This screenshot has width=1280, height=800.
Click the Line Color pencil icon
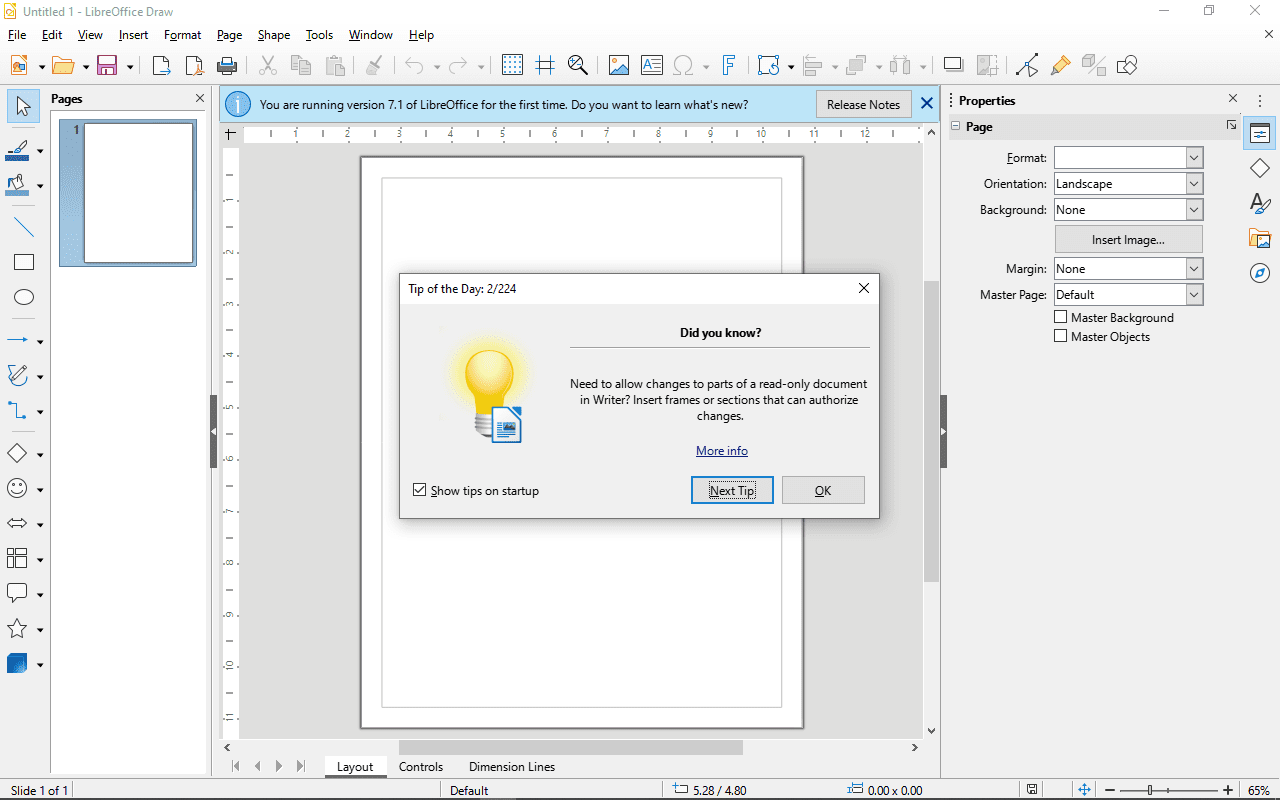(18, 150)
